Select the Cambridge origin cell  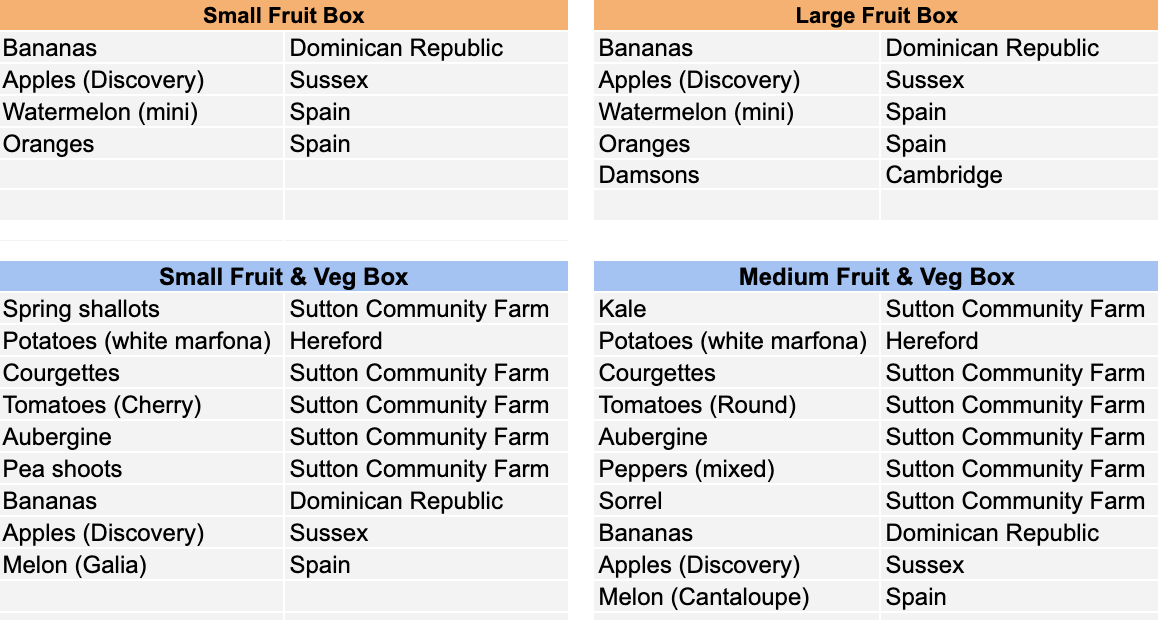click(1020, 175)
